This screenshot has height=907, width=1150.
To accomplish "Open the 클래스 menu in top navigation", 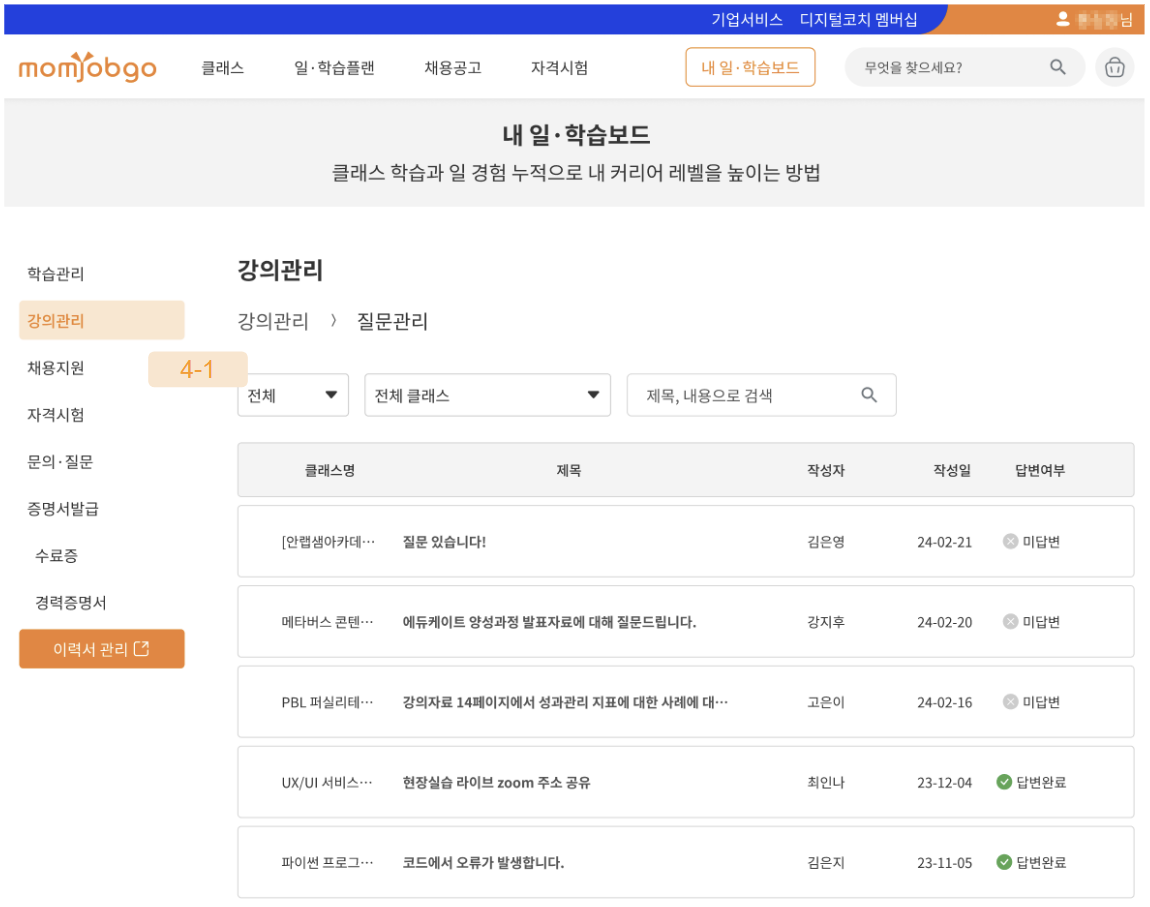I will [x=222, y=68].
